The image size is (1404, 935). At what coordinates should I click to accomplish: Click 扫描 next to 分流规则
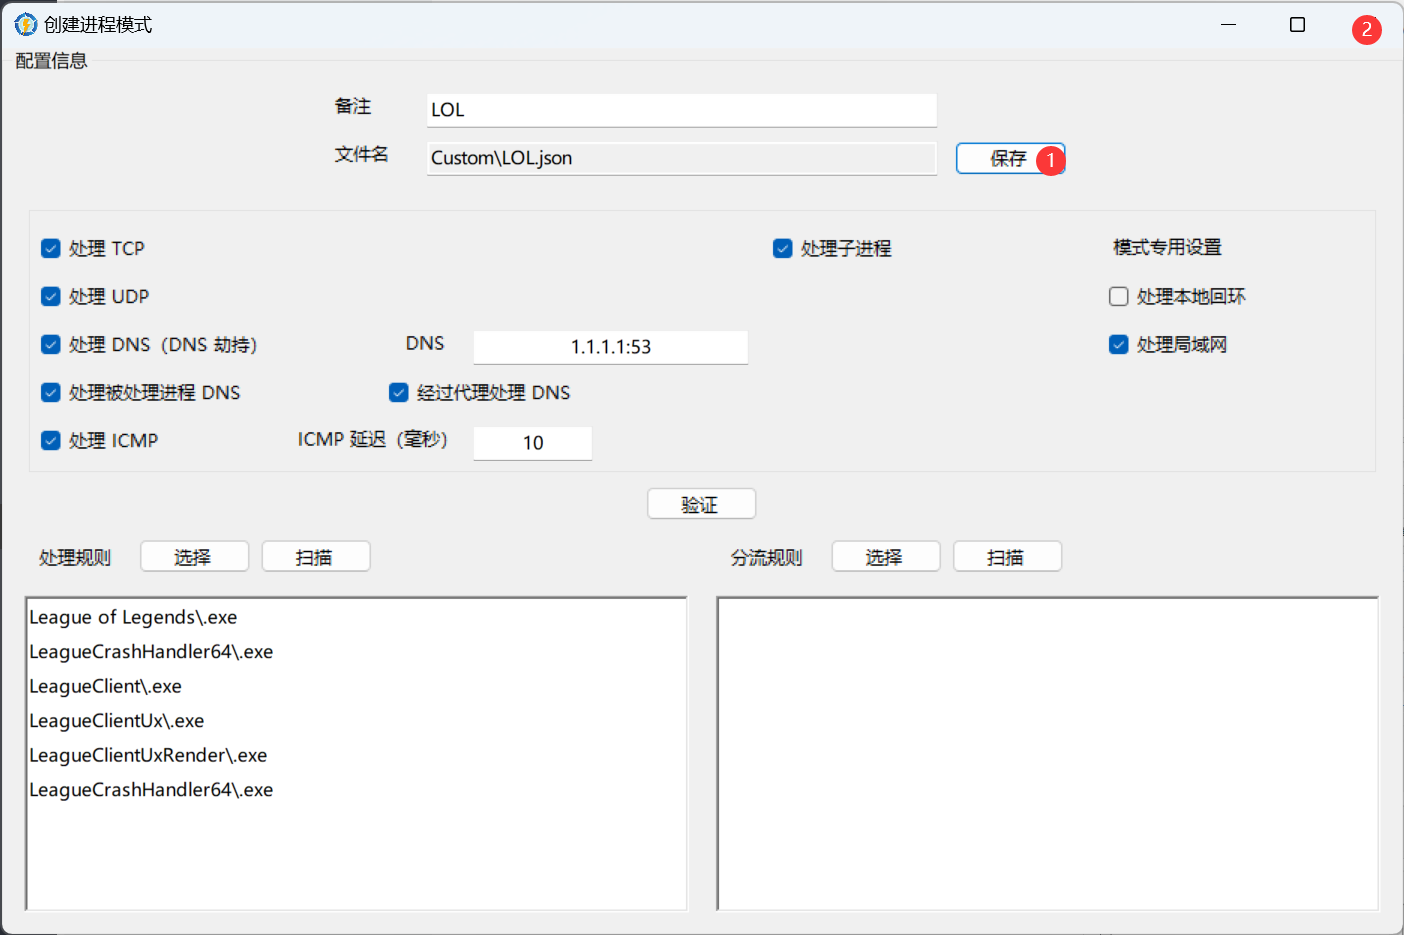coord(1006,557)
